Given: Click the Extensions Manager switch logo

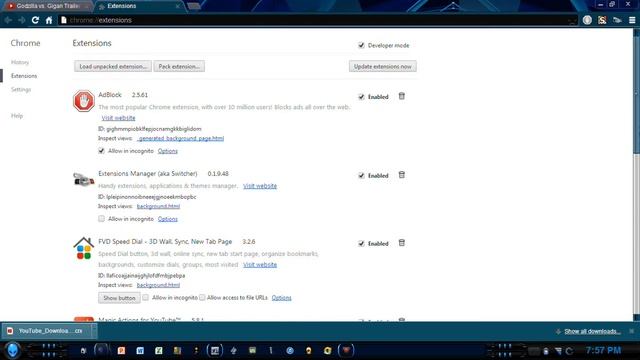Looking at the screenshot, I should tap(84, 179).
